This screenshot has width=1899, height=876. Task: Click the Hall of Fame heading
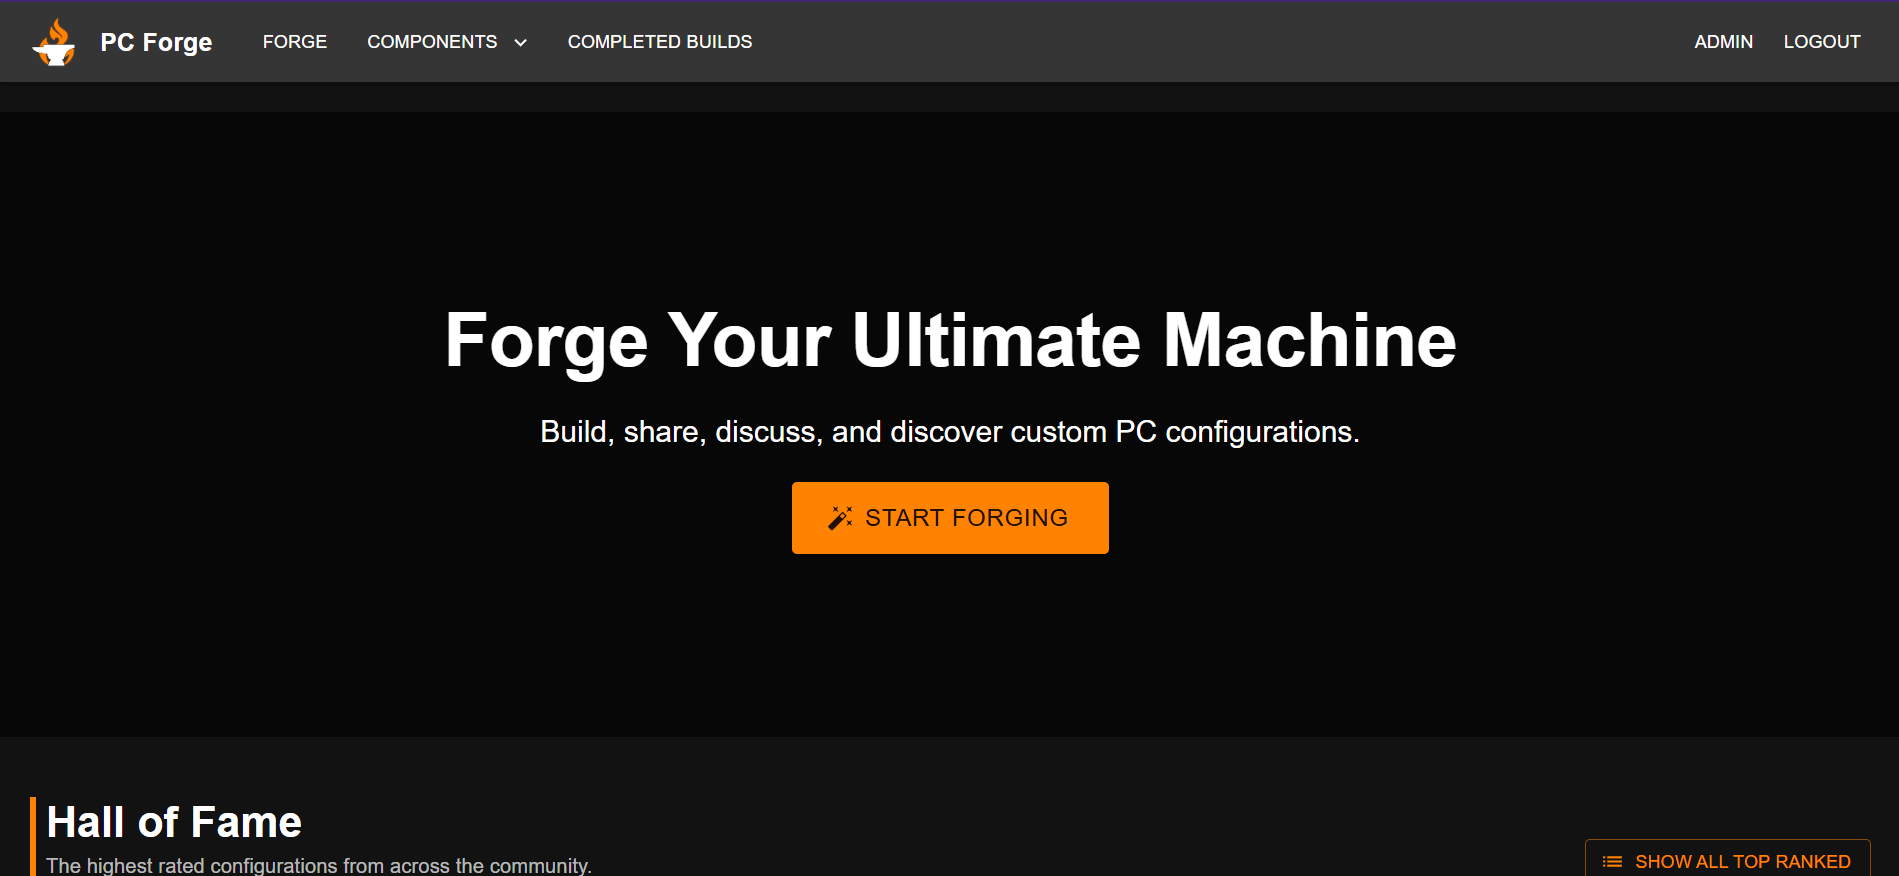pos(174,822)
